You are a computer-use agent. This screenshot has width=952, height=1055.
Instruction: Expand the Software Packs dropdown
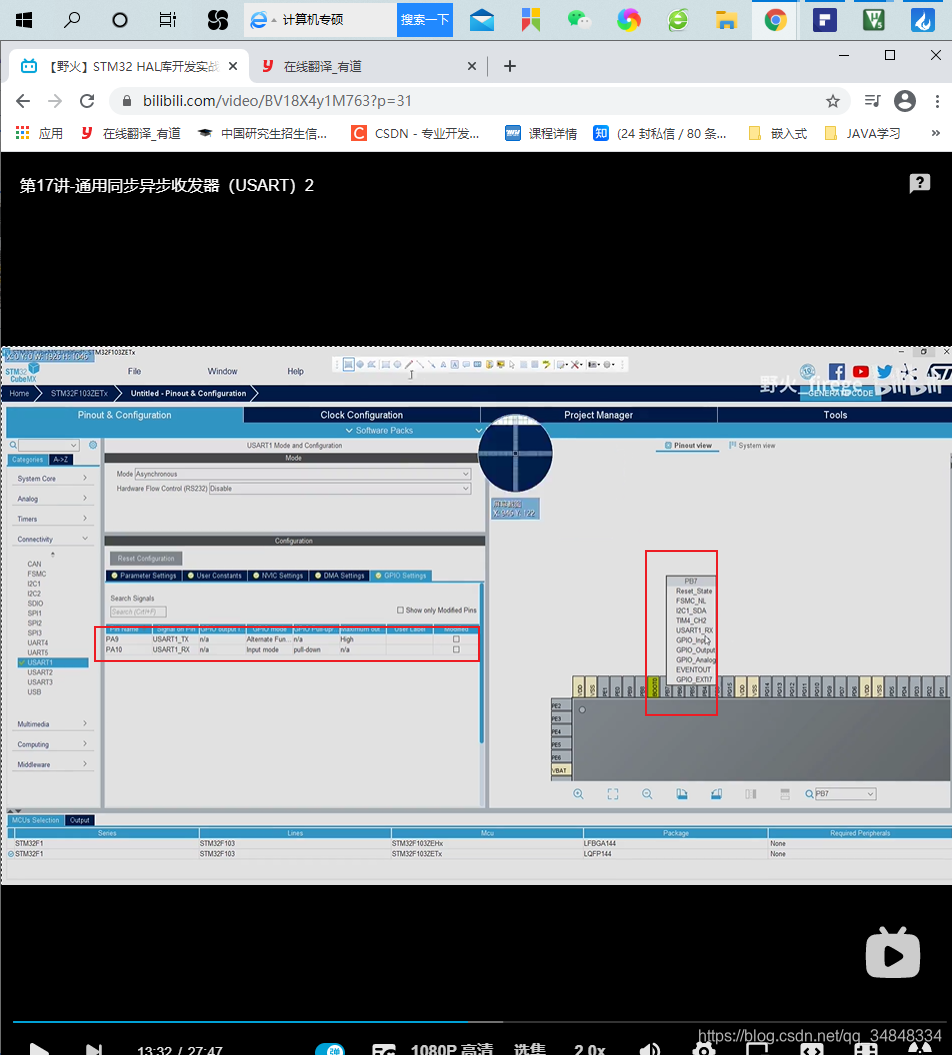coord(379,431)
